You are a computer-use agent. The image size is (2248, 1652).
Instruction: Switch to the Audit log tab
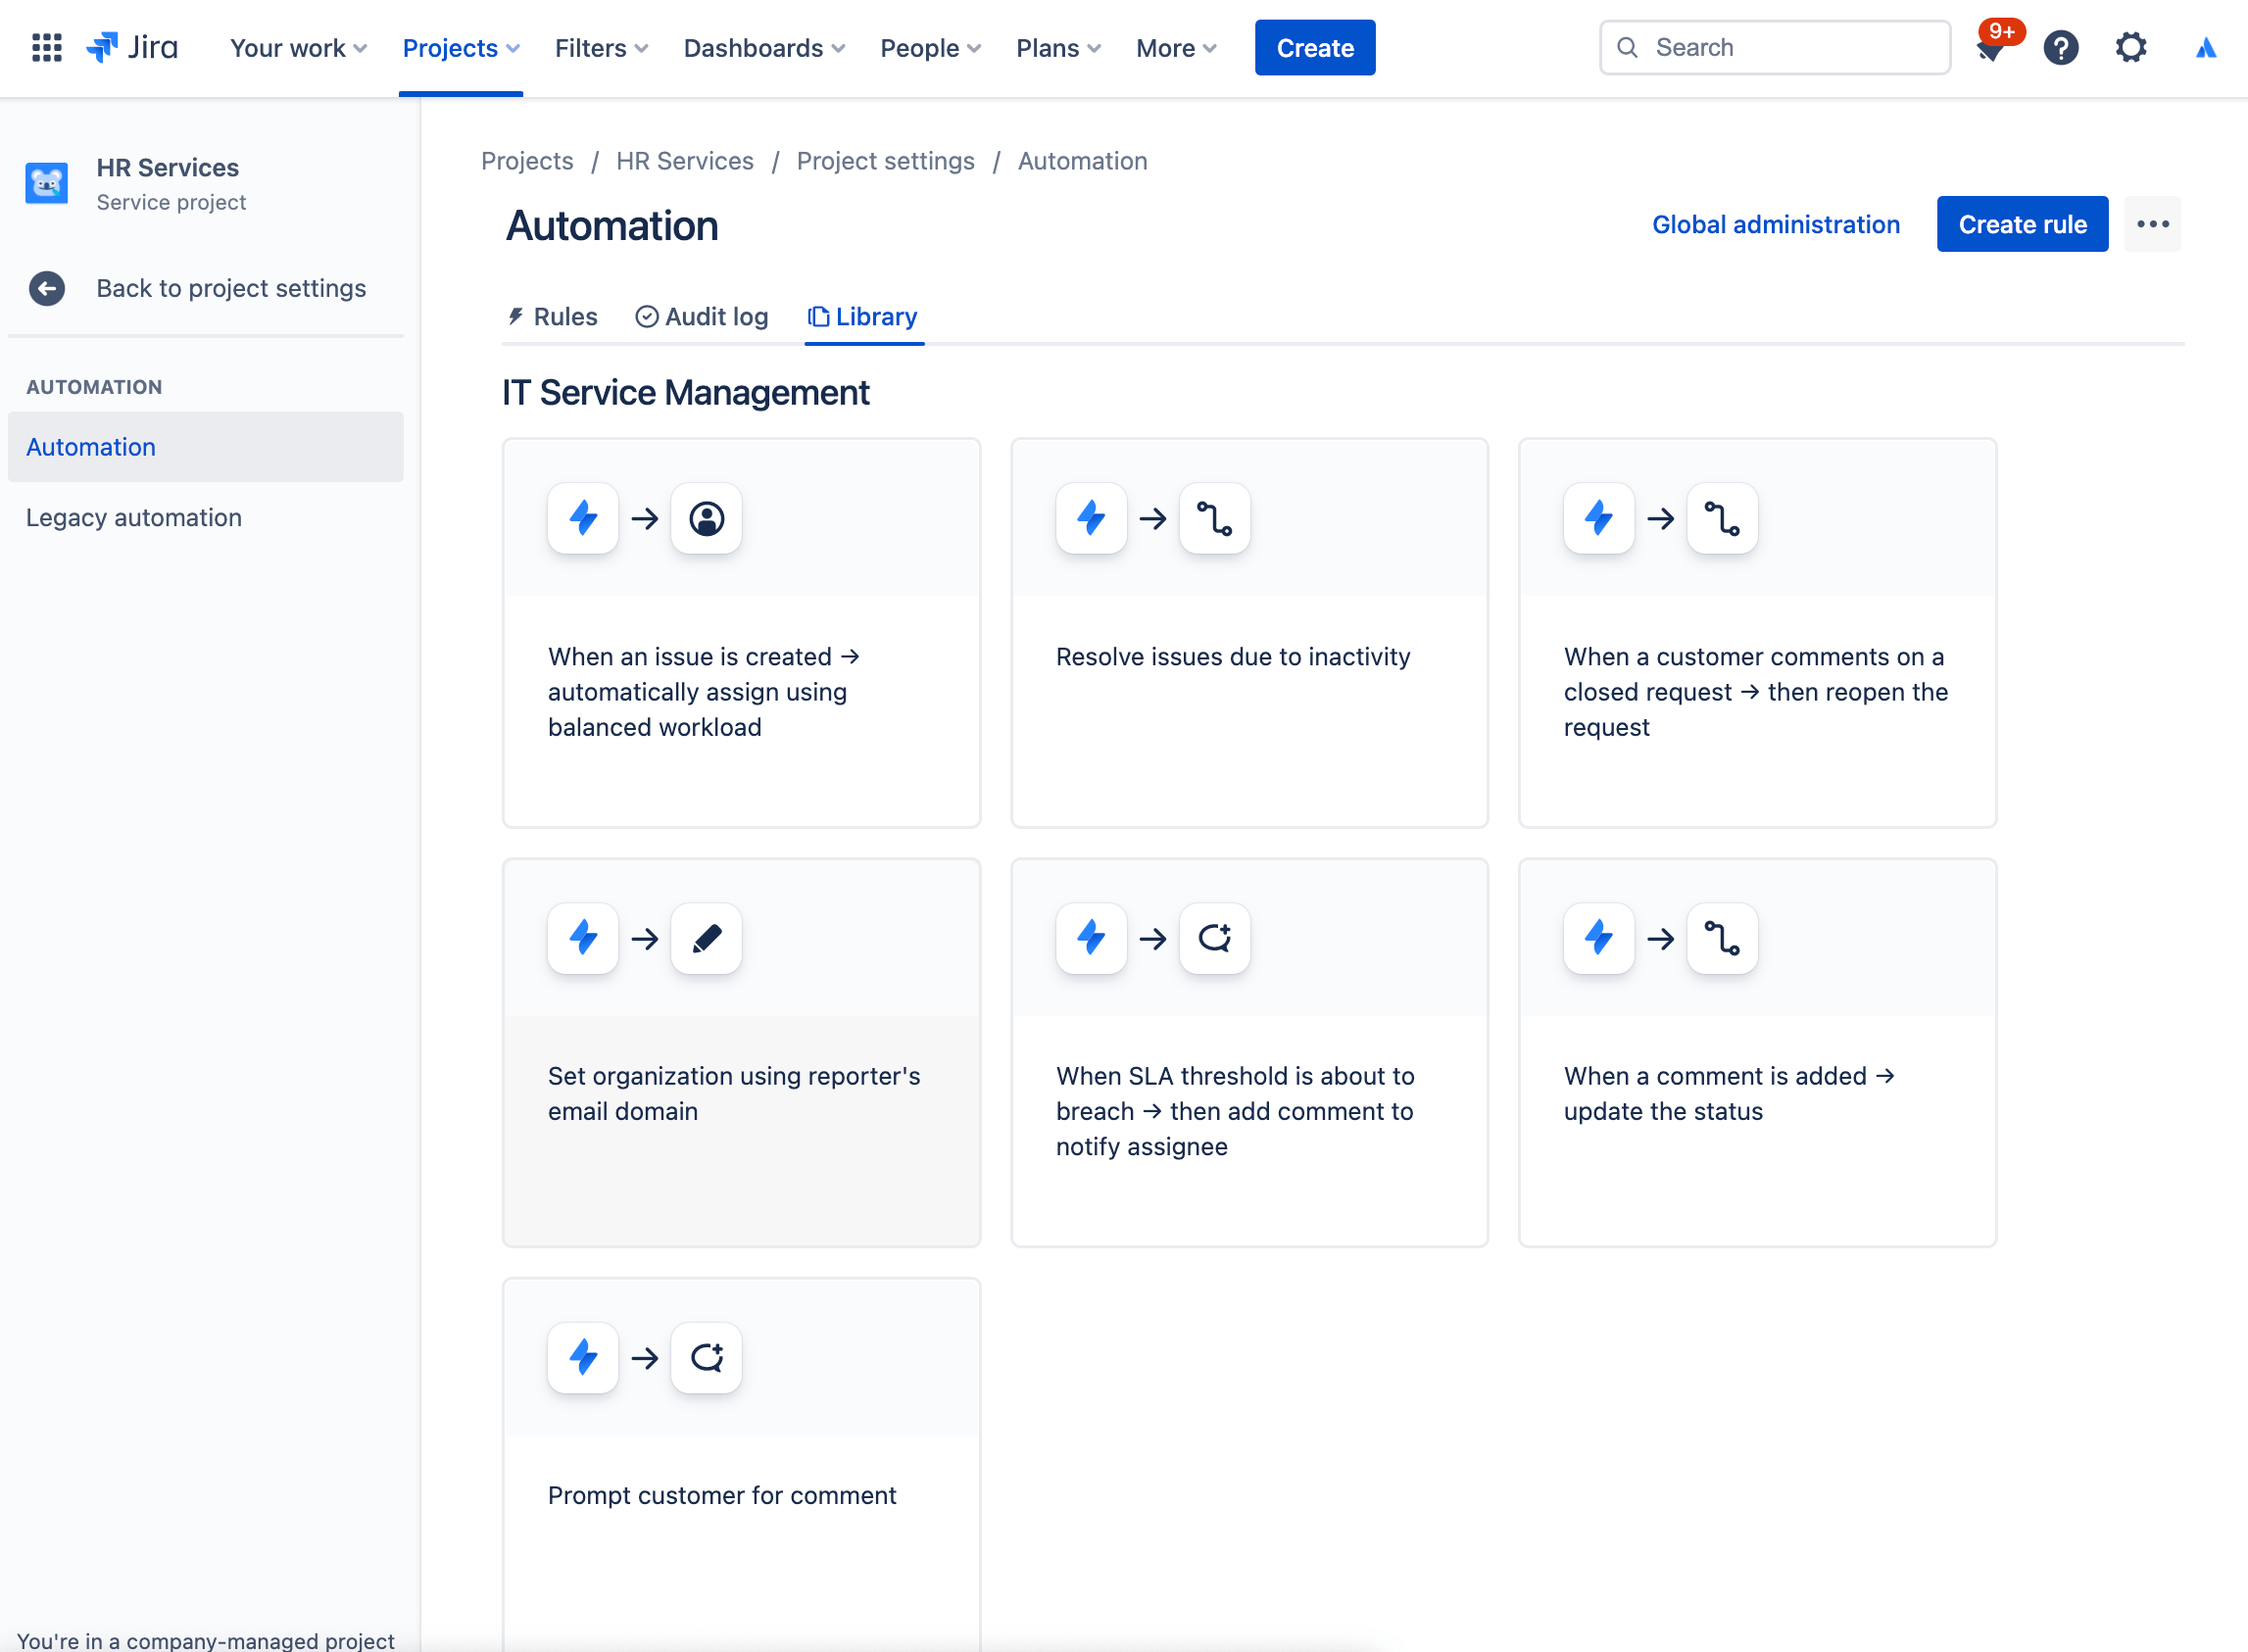pyautogui.click(x=702, y=316)
